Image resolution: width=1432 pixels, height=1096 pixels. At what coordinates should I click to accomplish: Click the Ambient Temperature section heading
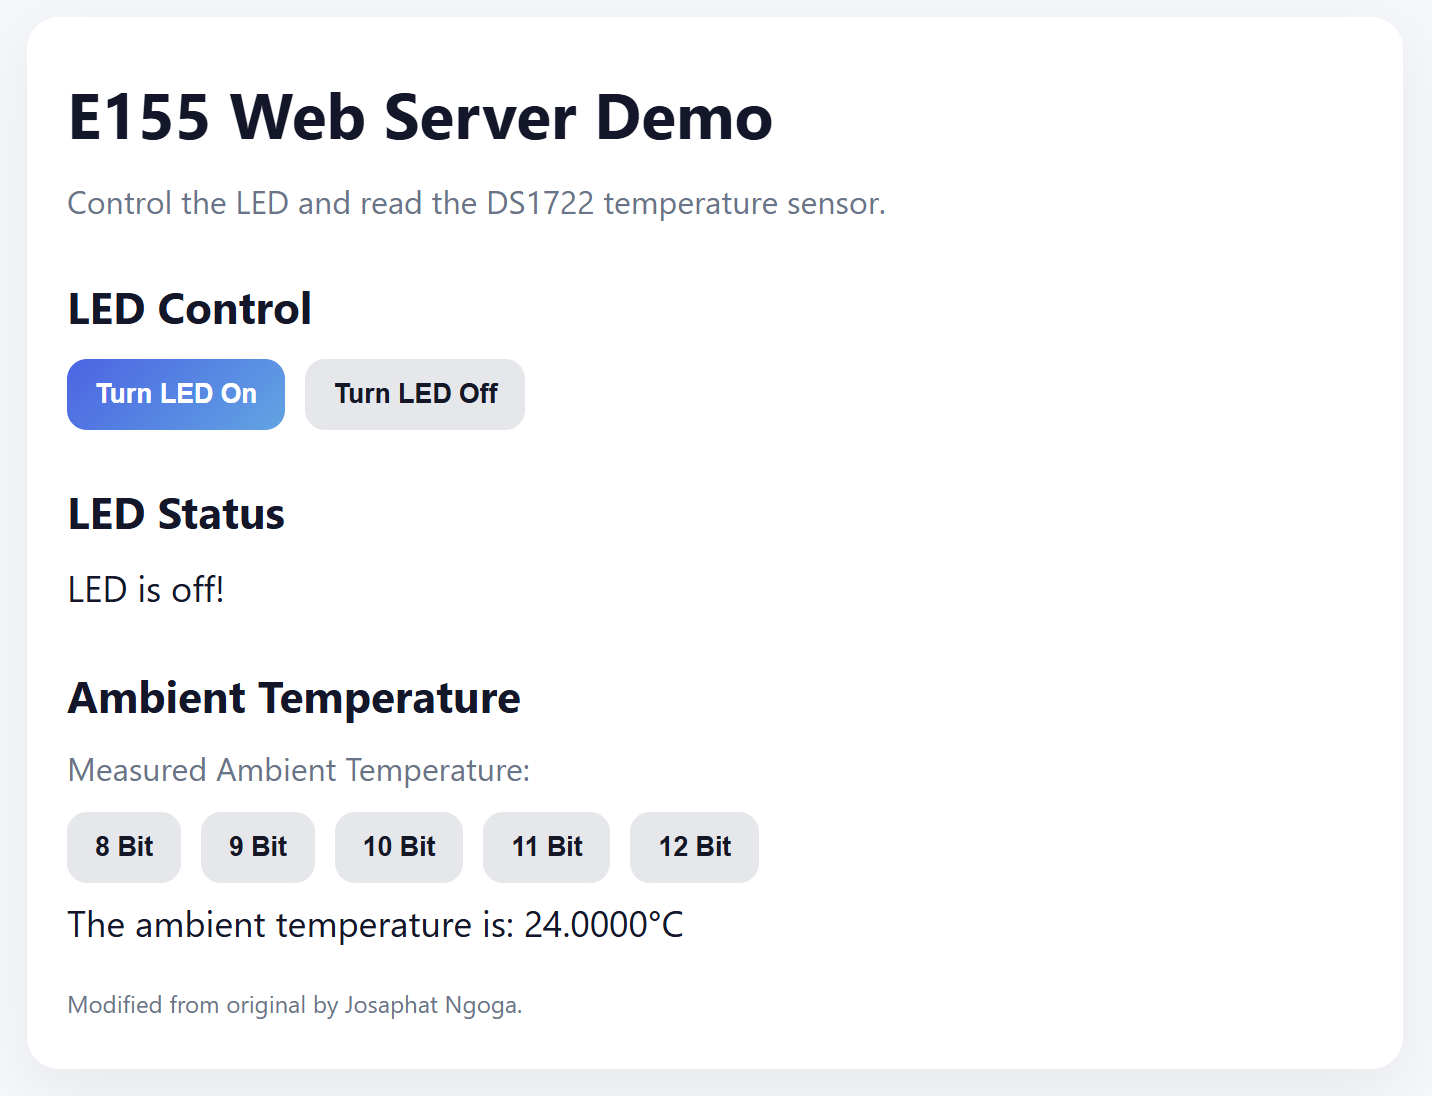tap(294, 698)
